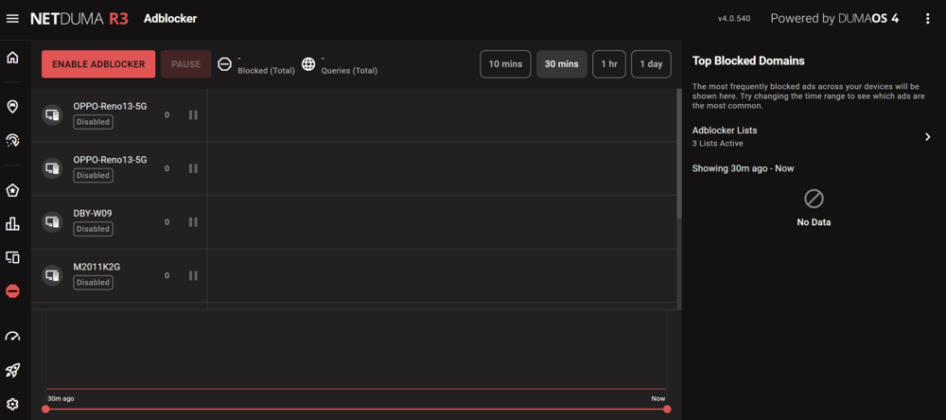Open the three-dot overflow menu
This screenshot has width=946, height=420.
[x=928, y=19]
